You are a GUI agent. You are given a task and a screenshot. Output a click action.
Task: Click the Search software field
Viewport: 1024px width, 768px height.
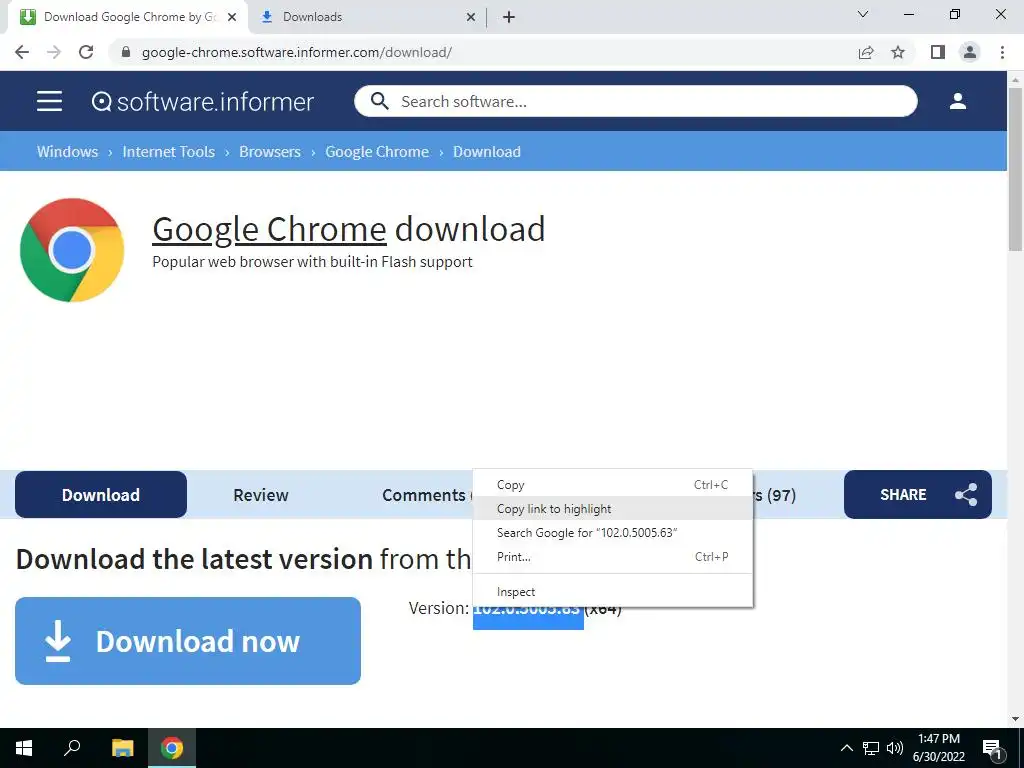(x=635, y=101)
